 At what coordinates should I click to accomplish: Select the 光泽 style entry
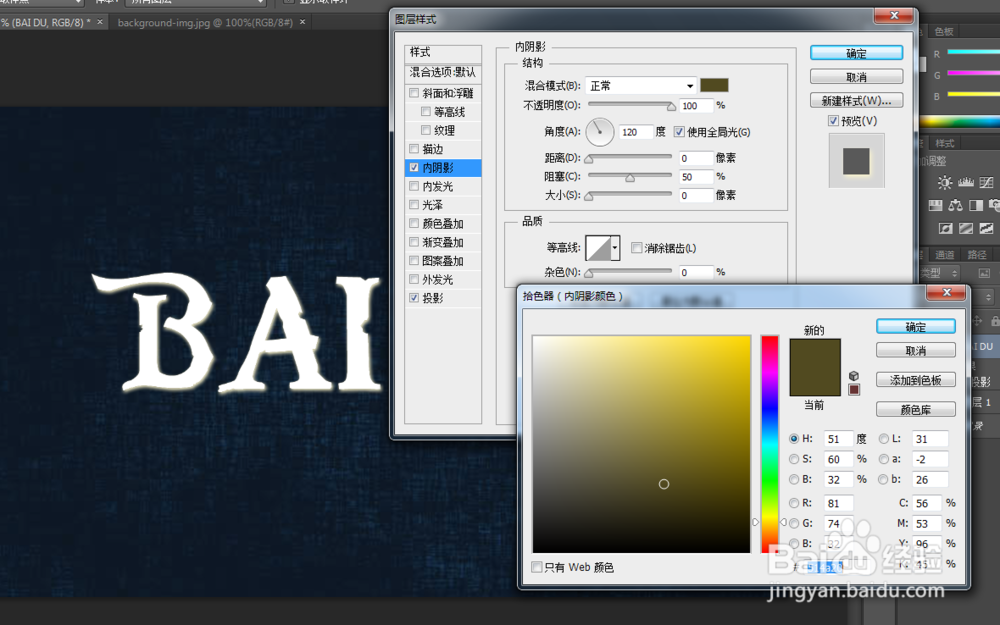(443, 205)
